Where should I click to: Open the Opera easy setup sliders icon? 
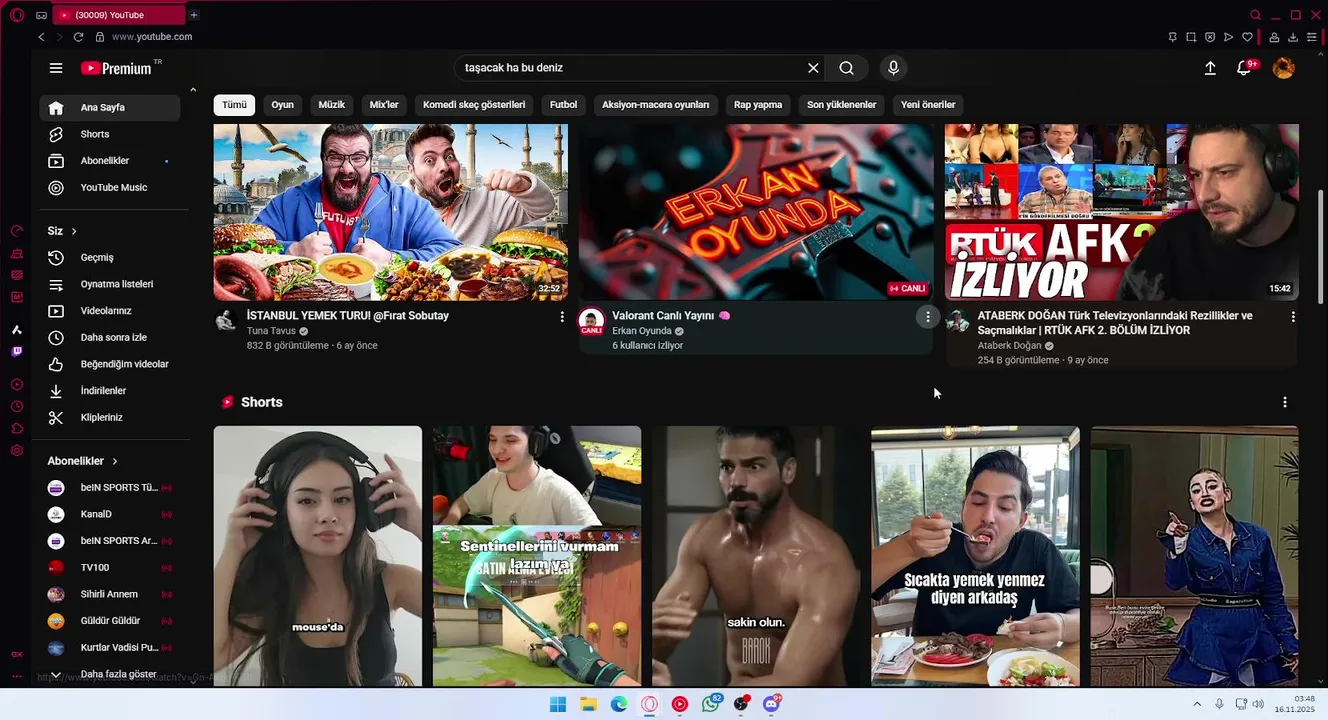(x=1312, y=37)
